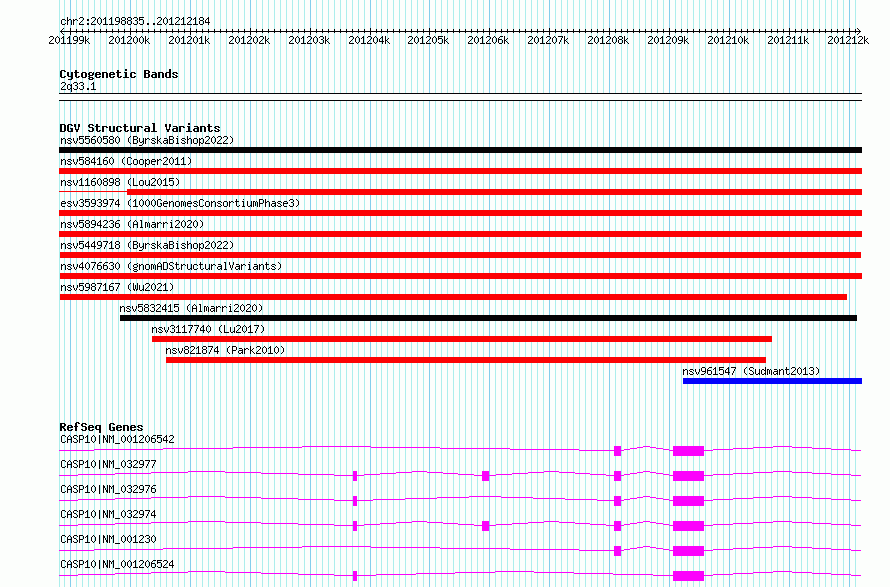
Task: Open the CASP10|NM_001206542 transcript label
Action: click(x=117, y=439)
